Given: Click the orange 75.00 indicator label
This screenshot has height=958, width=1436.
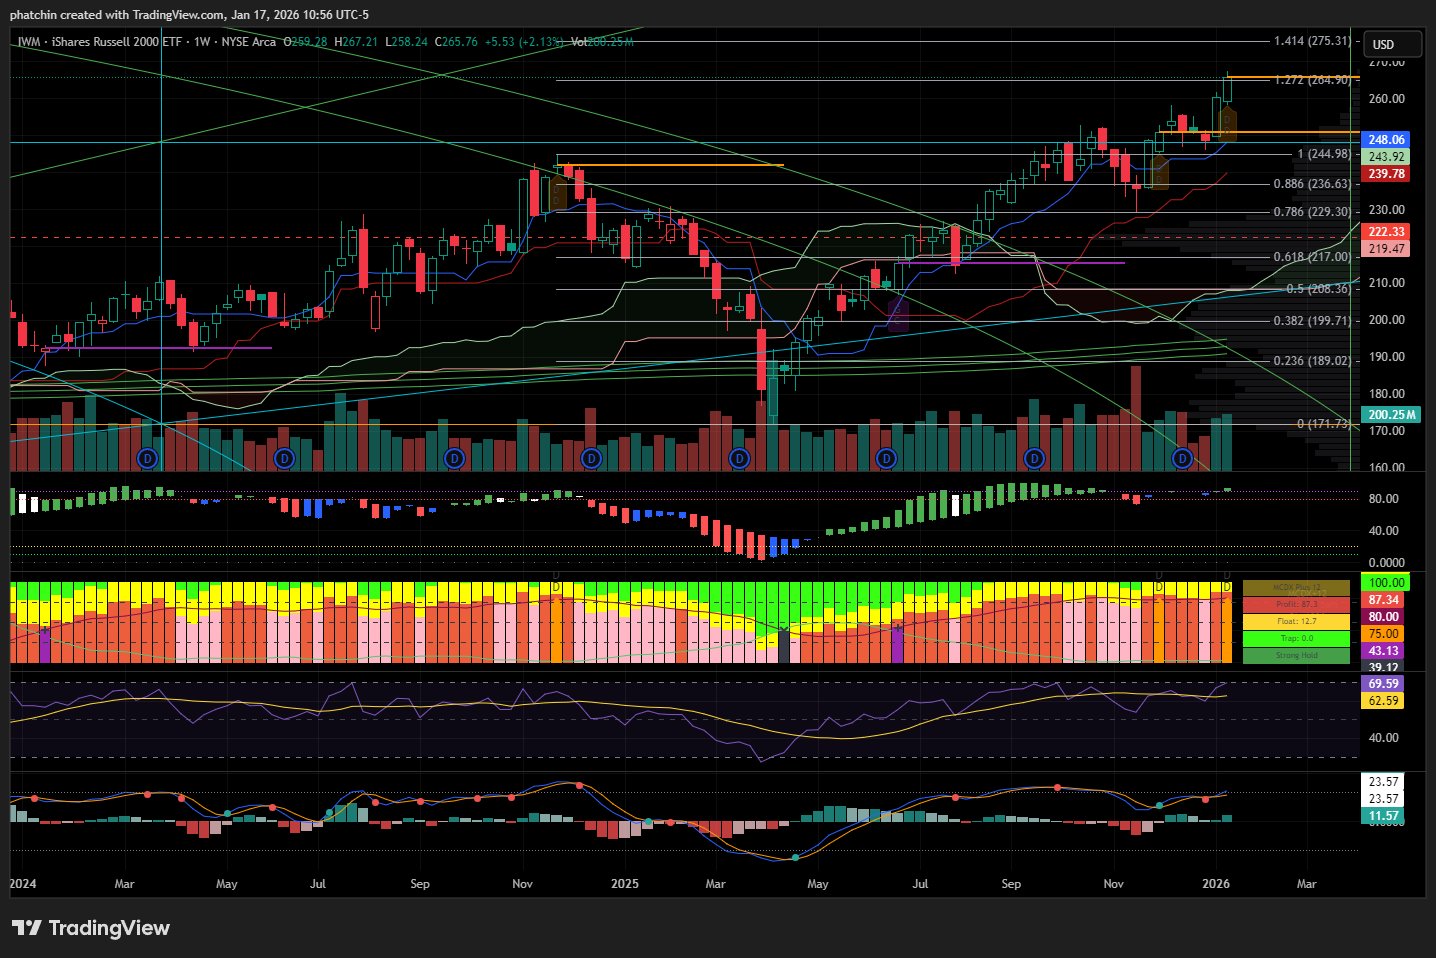Looking at the screenshot, I should tap(1386, 634).
